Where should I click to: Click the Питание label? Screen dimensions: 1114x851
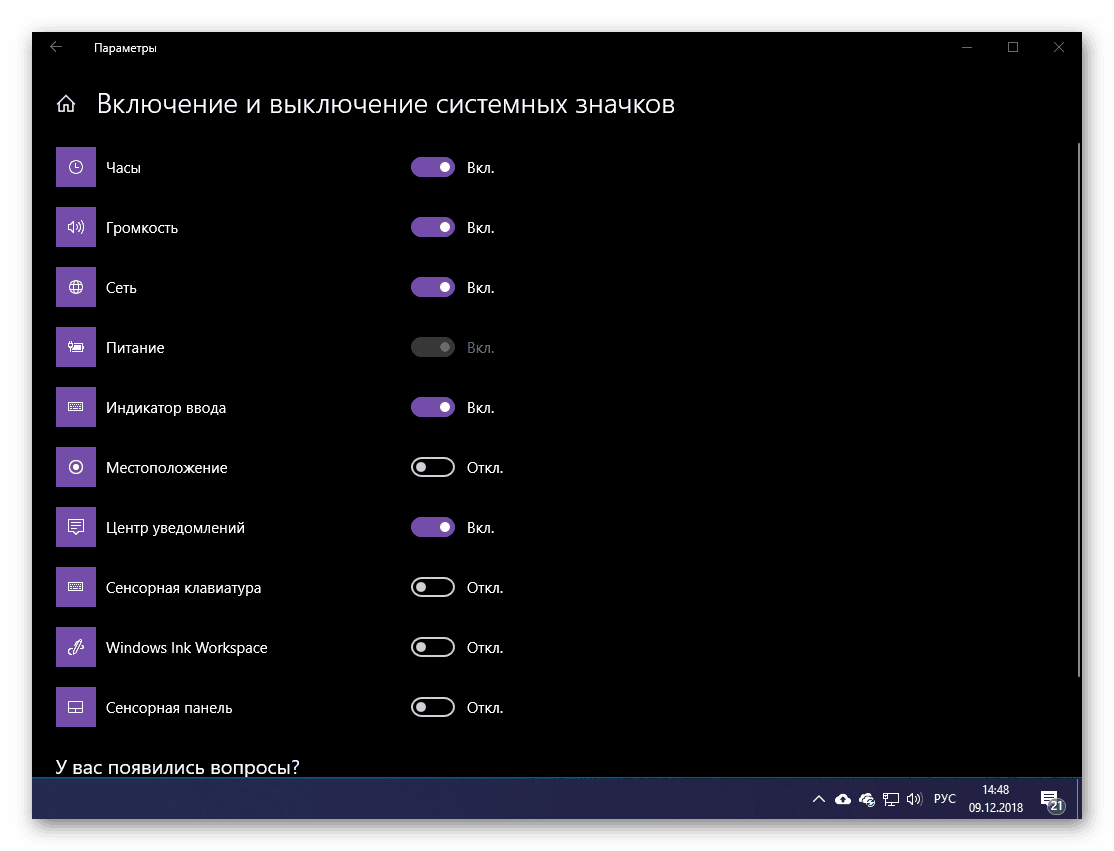(x=135, y=348)
